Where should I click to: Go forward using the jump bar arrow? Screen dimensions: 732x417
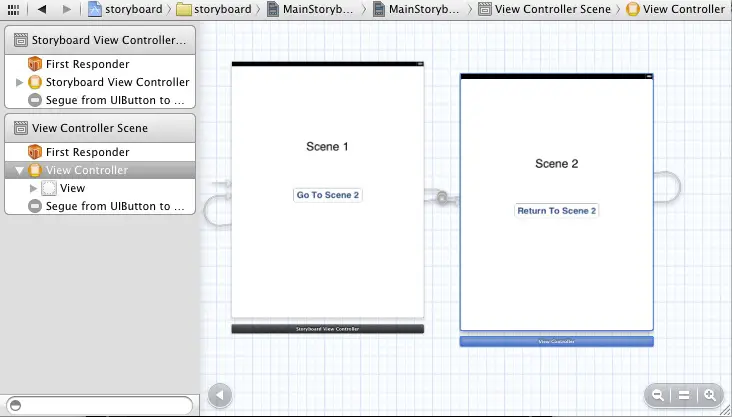(66, 9)
